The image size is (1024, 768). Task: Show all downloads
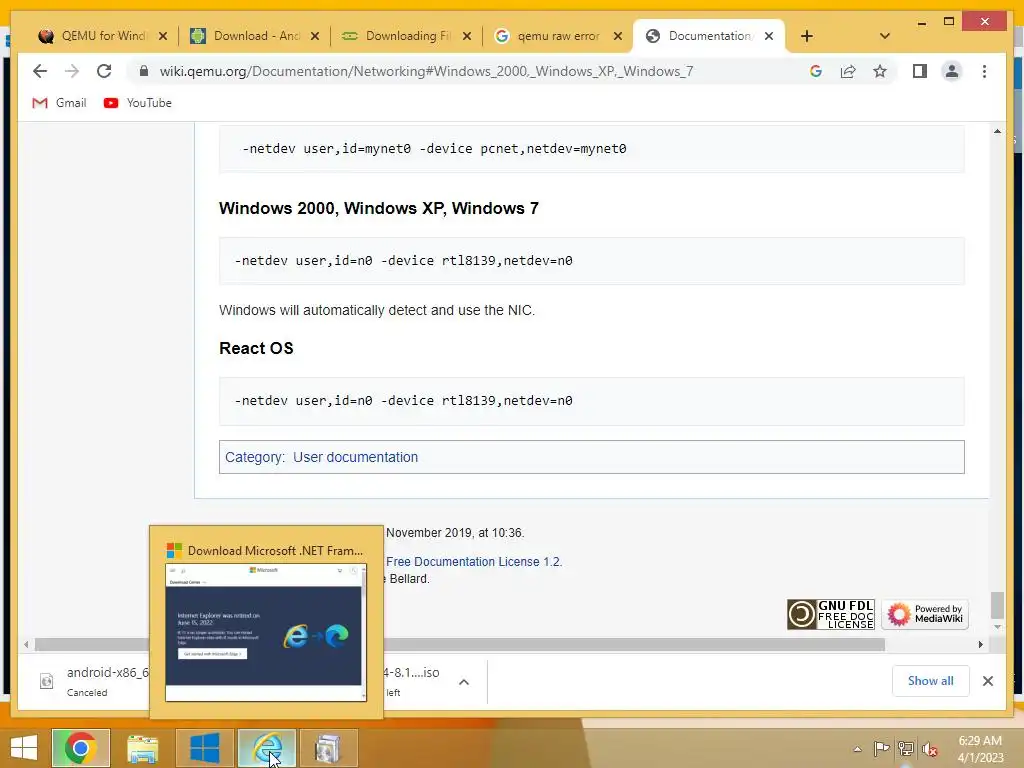[930, 681]
